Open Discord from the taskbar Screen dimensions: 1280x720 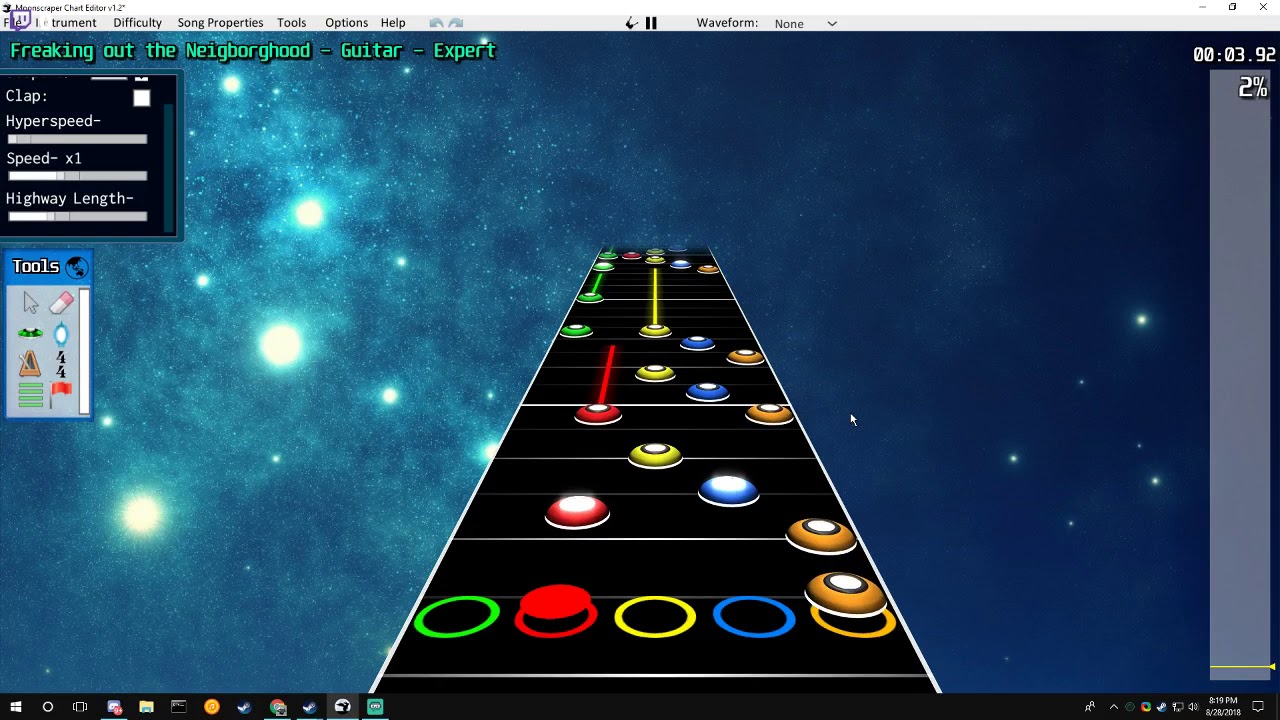114,707
